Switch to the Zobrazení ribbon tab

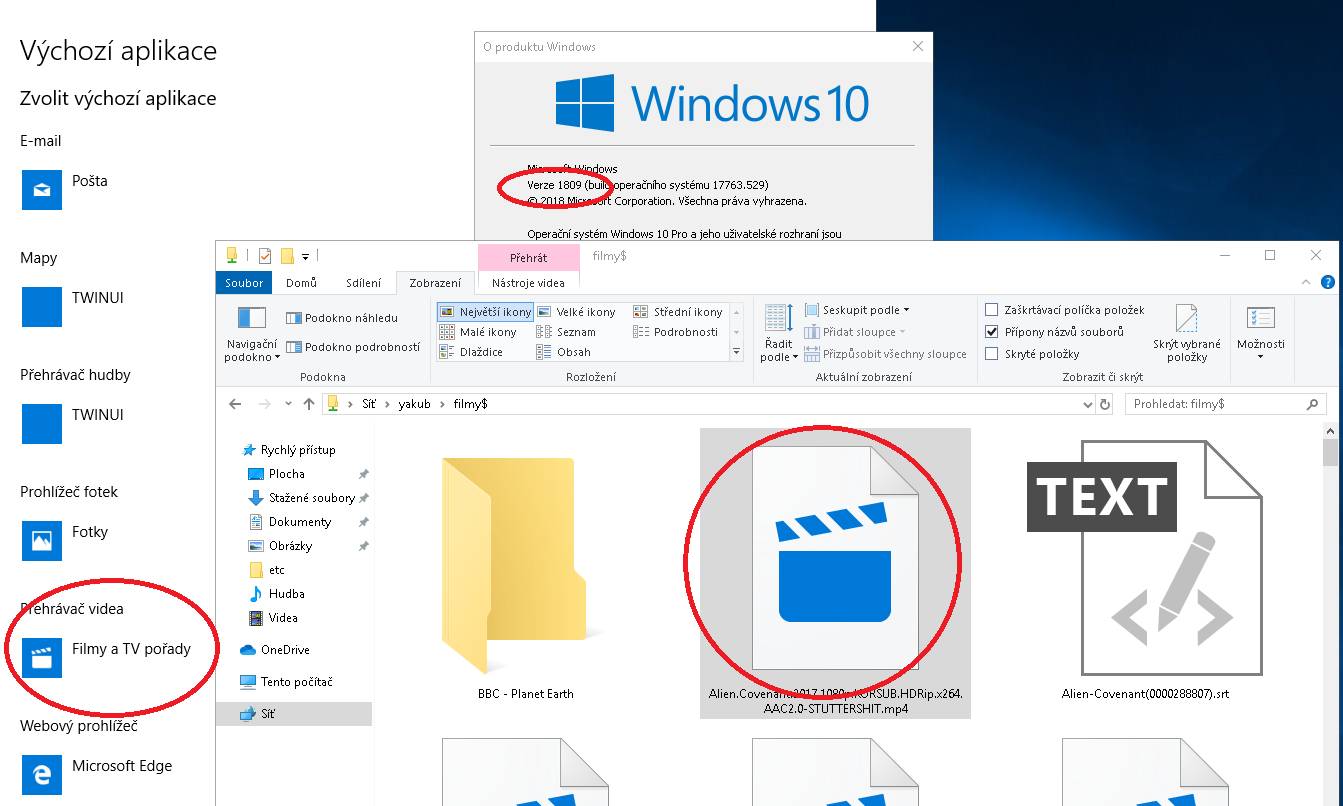[435, 283]
